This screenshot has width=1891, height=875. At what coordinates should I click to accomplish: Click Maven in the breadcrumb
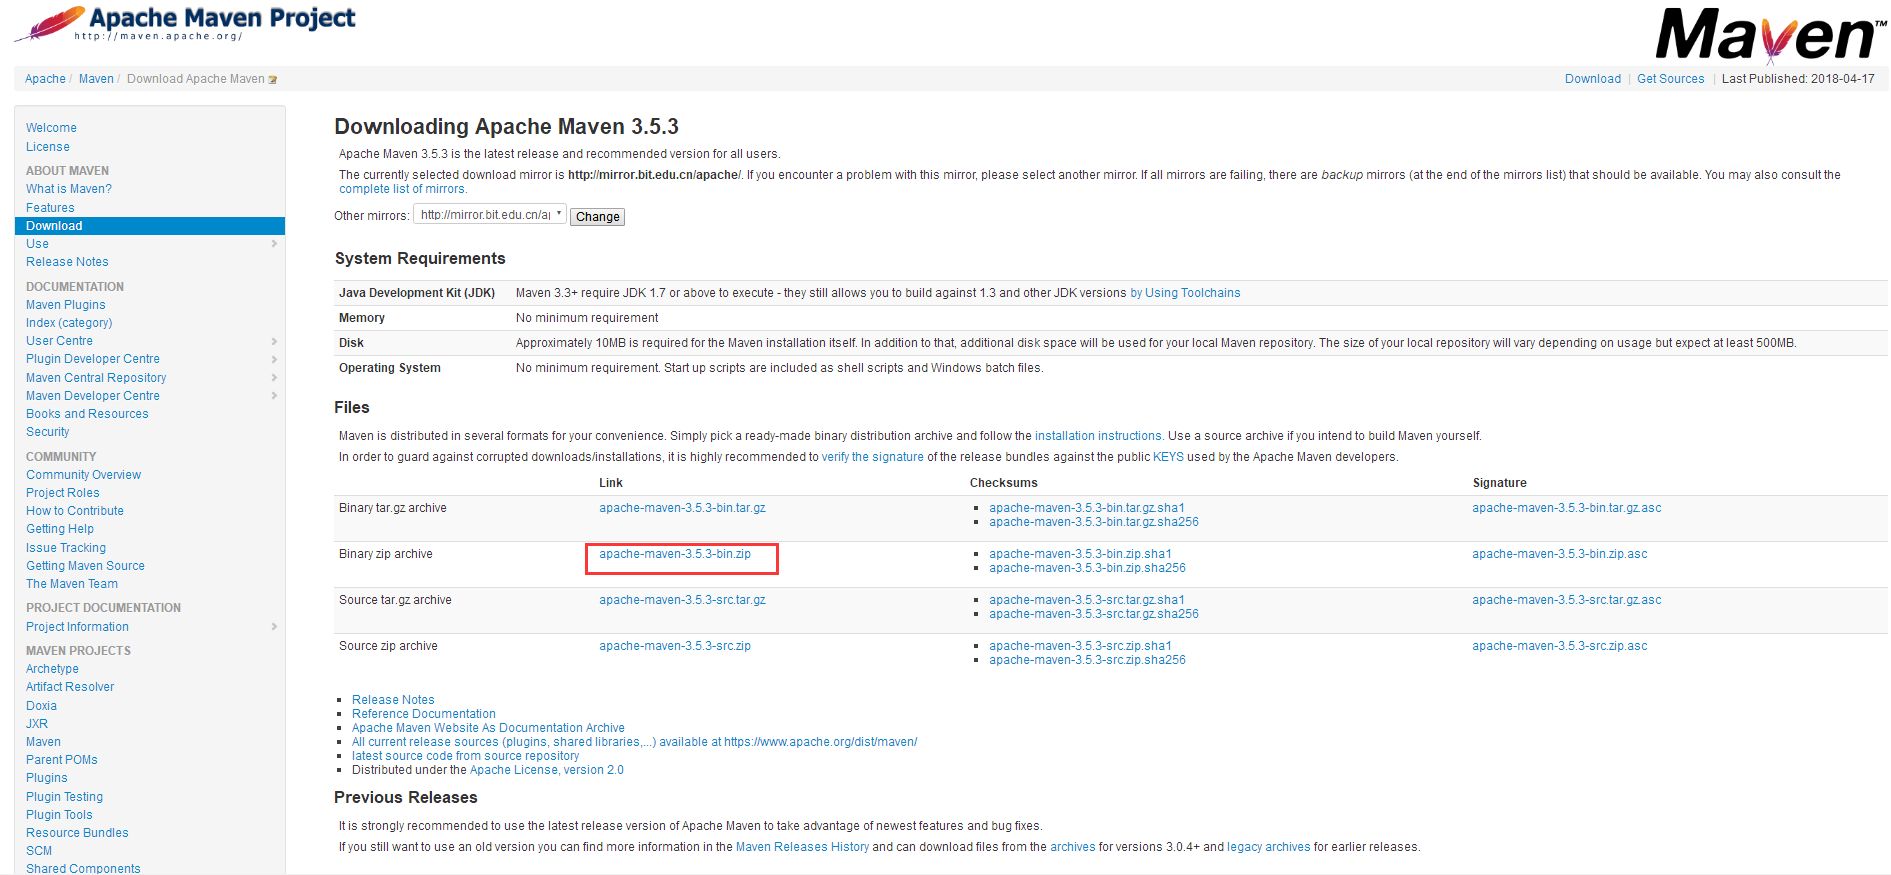pyautogui.click(x=96, y=79)
